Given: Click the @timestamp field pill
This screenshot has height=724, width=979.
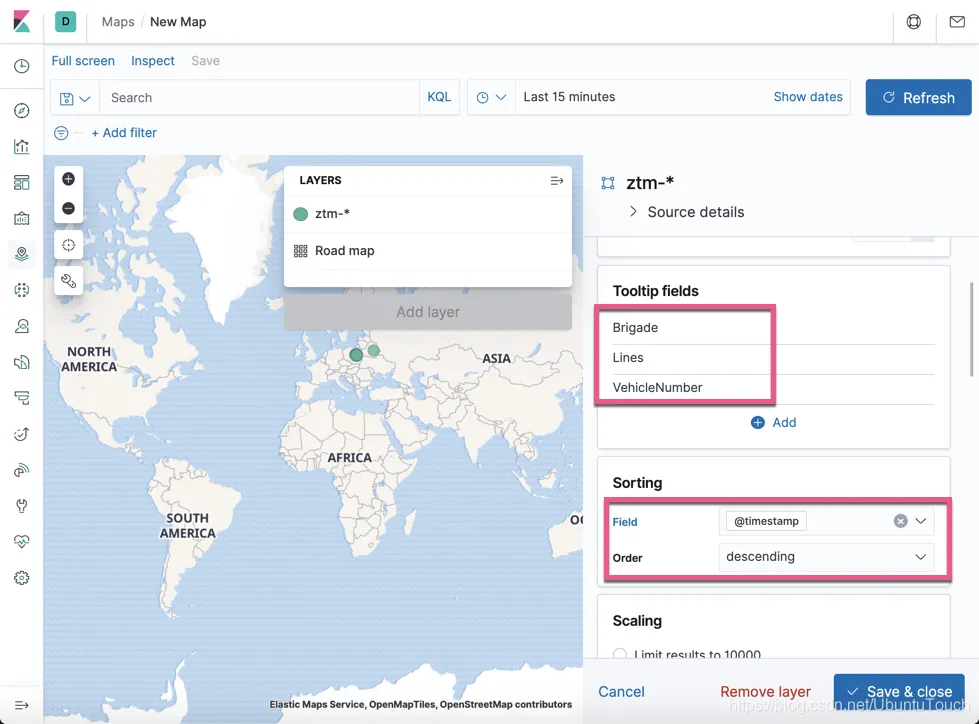Looking at the screenshot, I should pyautogui.click(x=766, y=521).
